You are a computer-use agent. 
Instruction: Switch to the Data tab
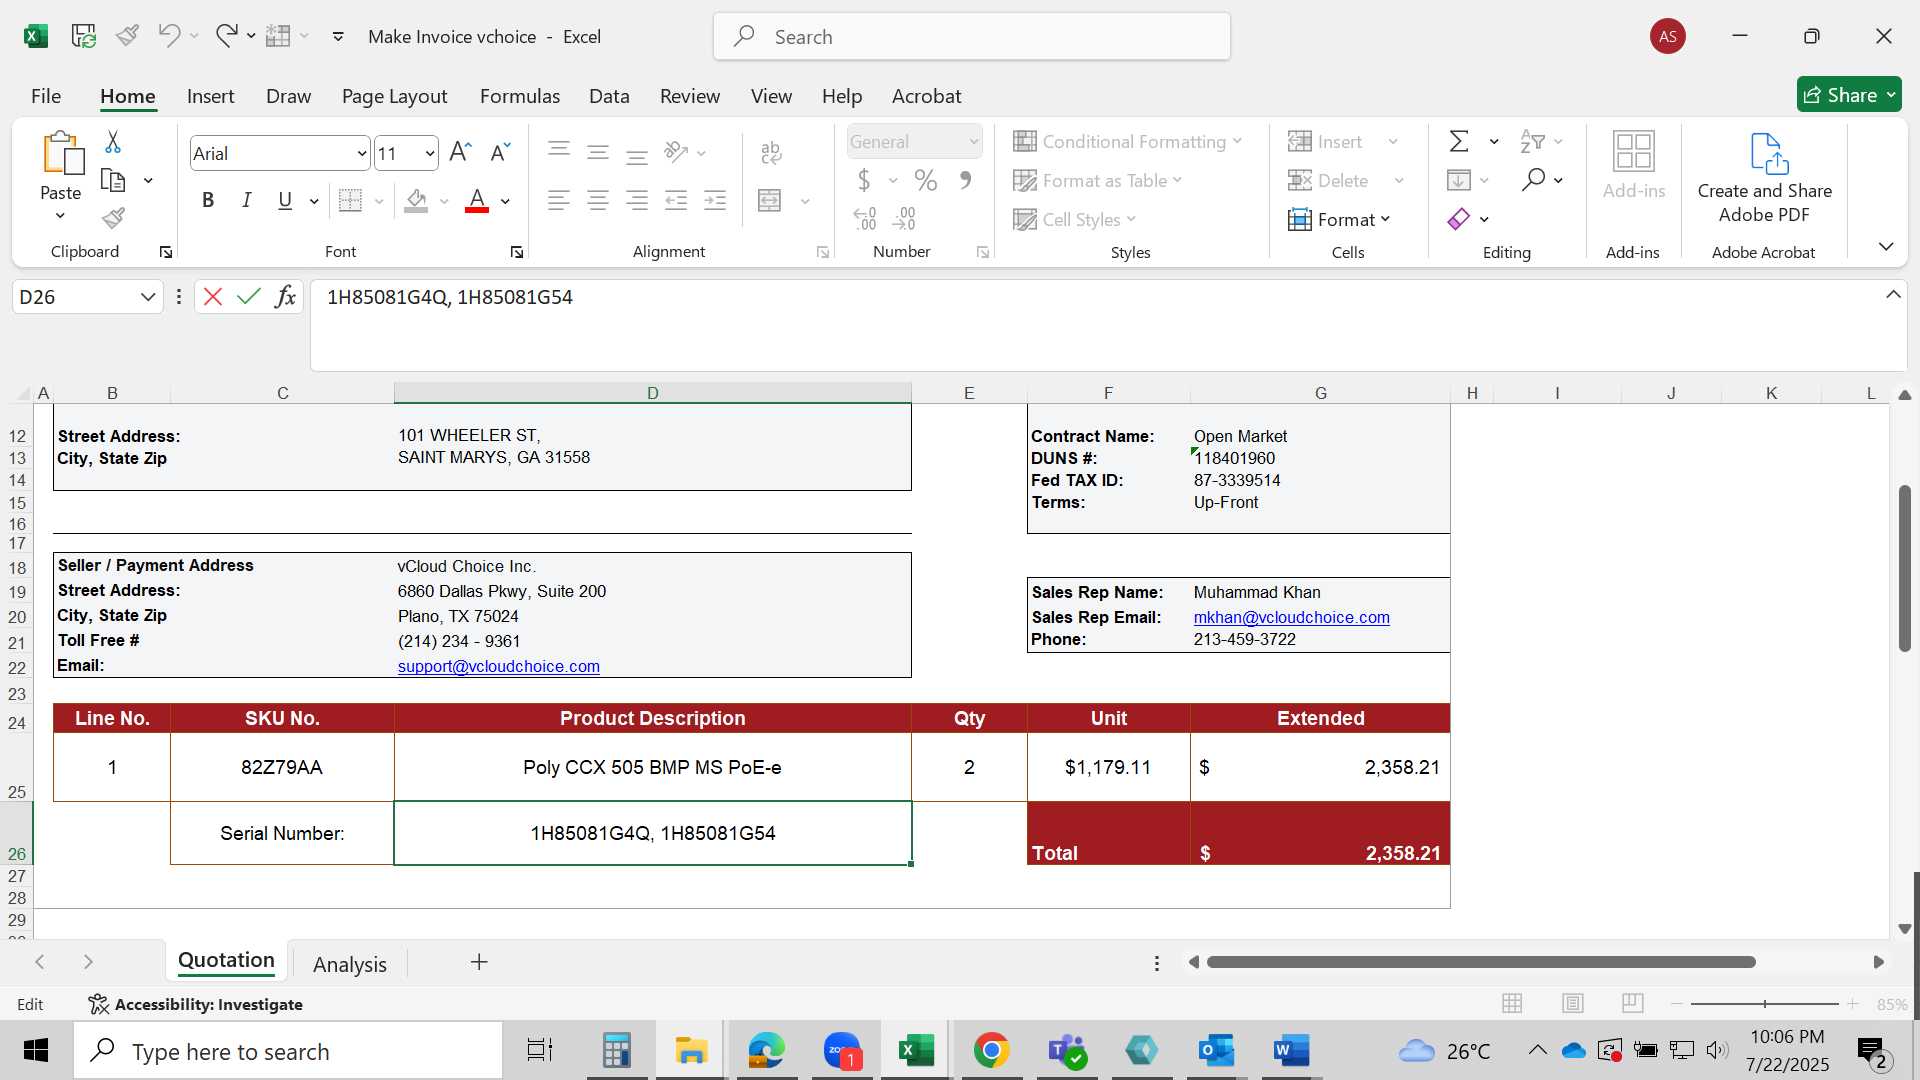point(609,96)
